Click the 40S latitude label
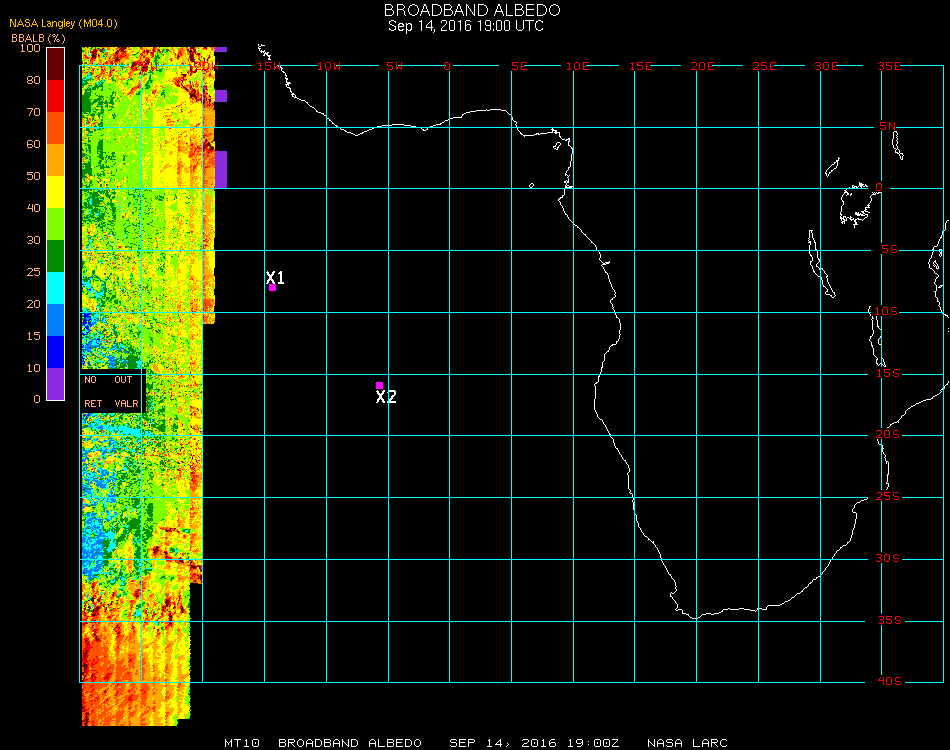This screenshot has height=750, width=950. tap(889, 682)
